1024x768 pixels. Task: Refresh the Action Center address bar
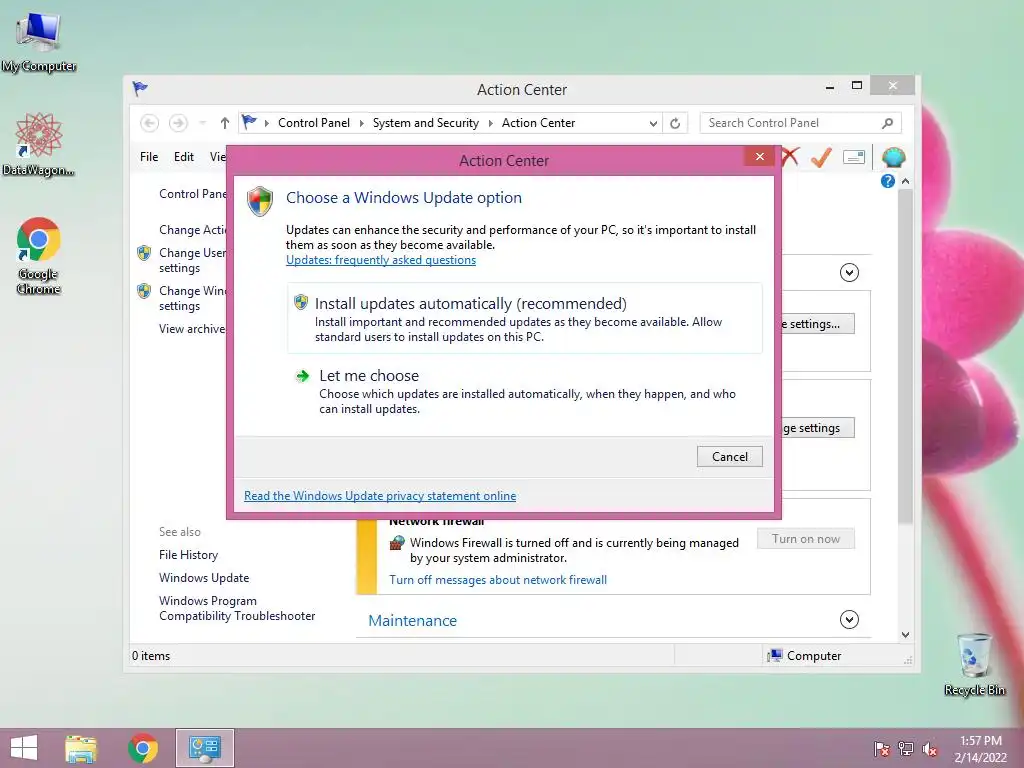click(675, 123)
